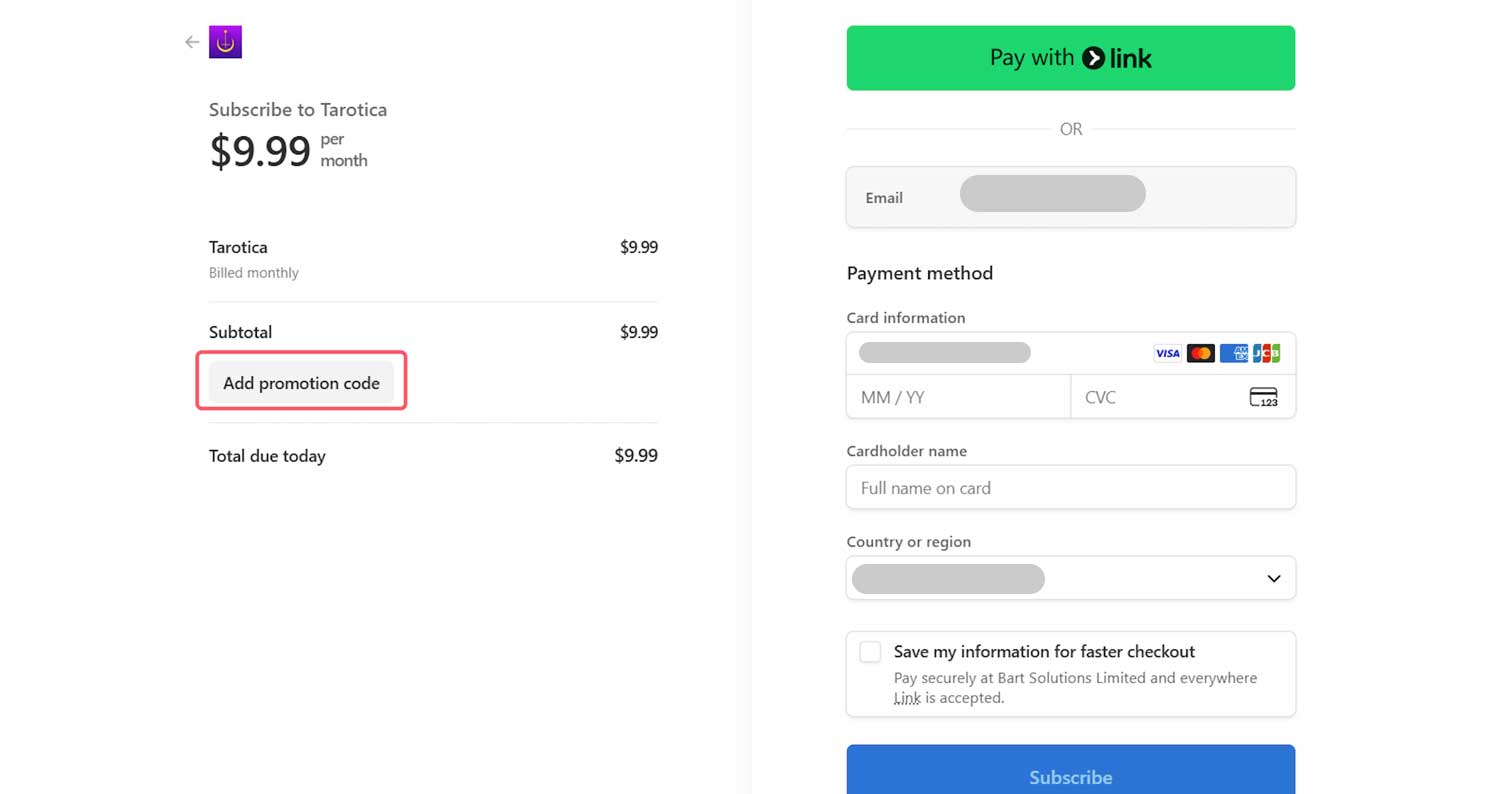Click the Full name on card field
1485x794 pixels.
(x=1070, y=488)
